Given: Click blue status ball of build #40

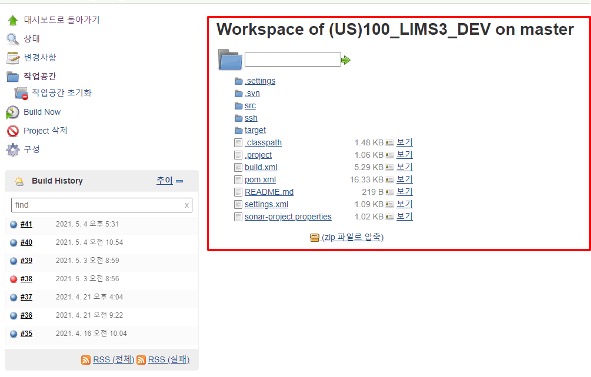Looking at the screenshot, I should (14, 243).
